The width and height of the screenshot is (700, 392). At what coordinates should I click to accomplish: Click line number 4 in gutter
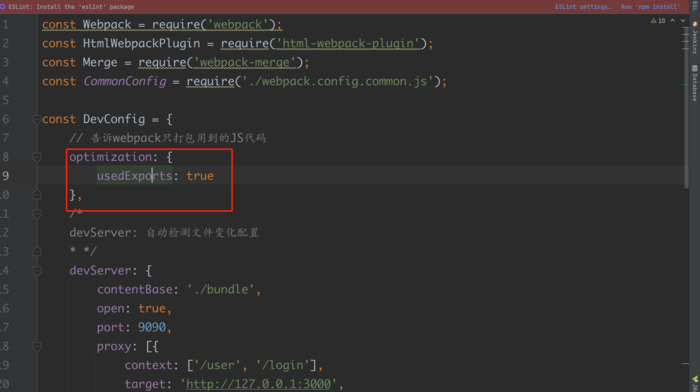coord(5,81)
